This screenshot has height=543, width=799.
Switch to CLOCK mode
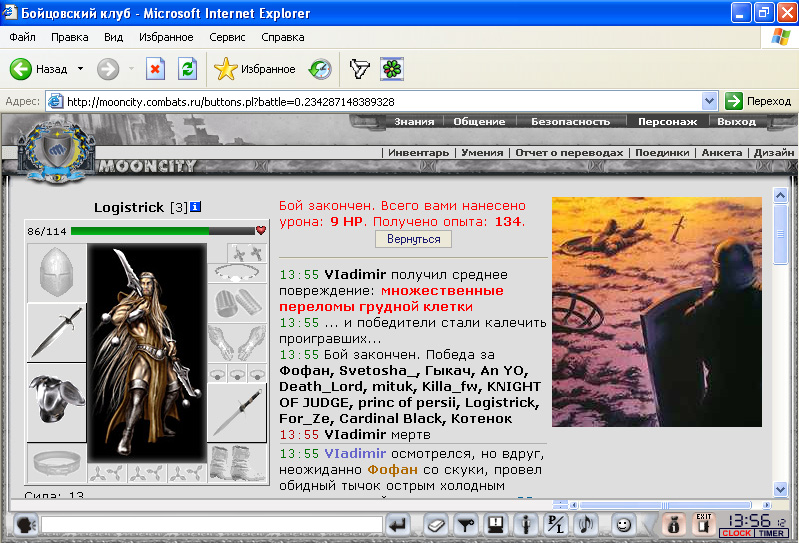(736, 533)
